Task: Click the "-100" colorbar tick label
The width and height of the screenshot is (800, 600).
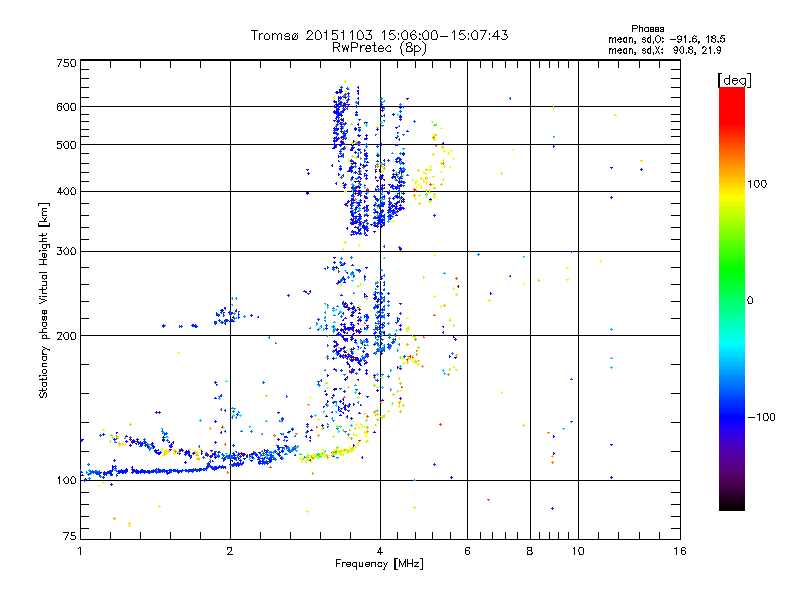Action: (x=761, y=417)
